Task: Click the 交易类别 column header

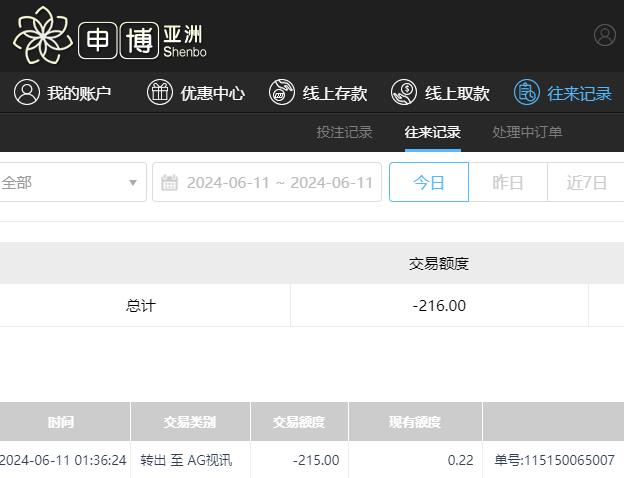Action: pos(190,422)
